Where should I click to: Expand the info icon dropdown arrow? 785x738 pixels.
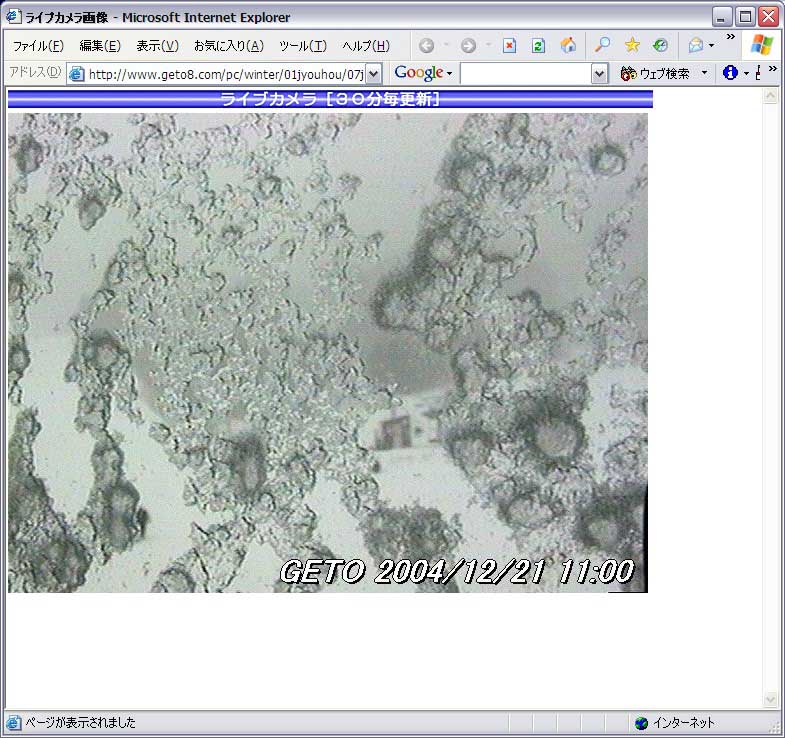746,74
